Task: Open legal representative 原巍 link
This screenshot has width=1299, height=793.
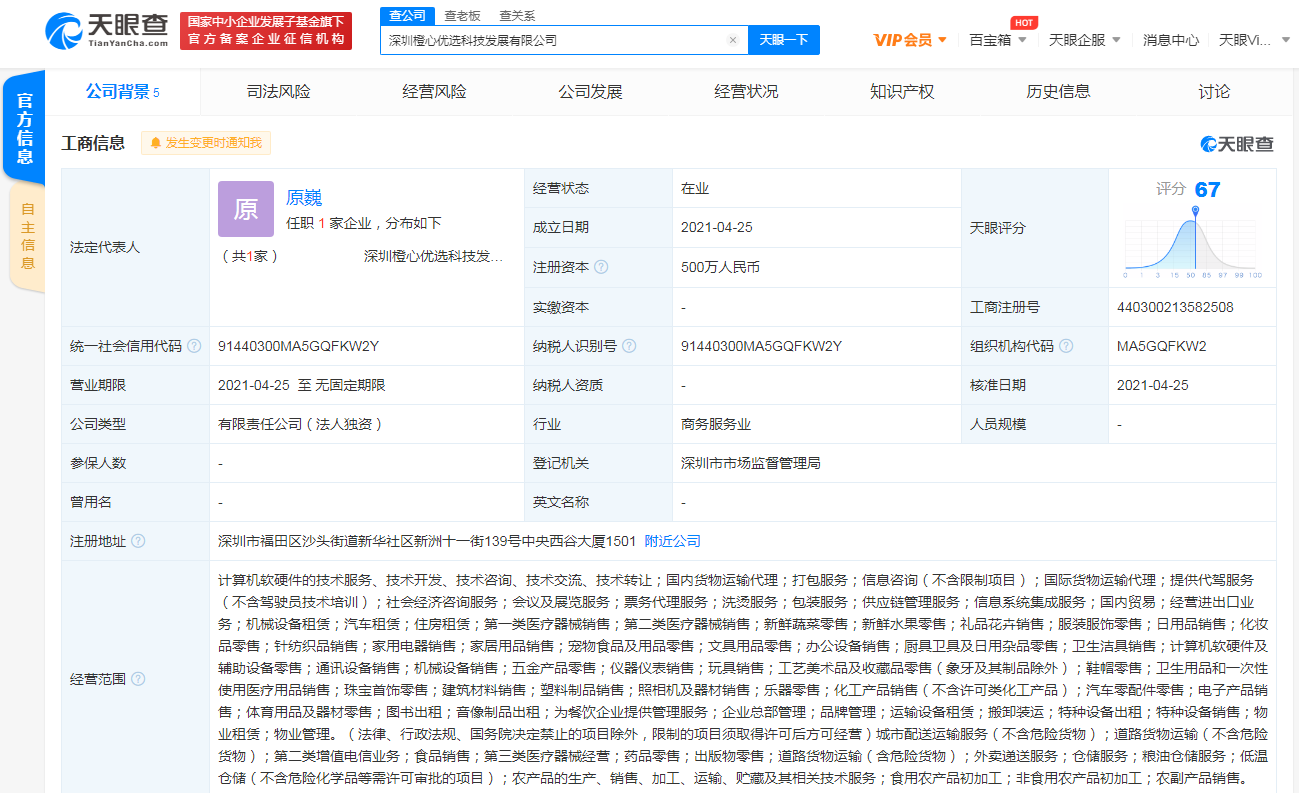Action: 304,197
